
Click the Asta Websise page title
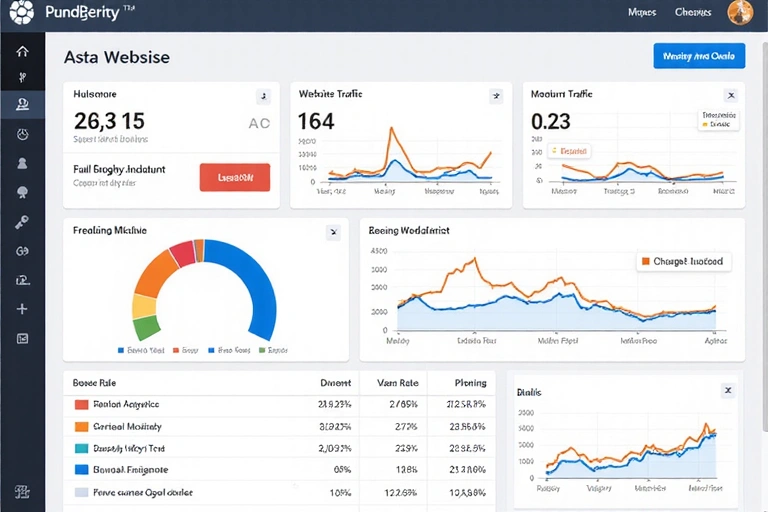[117, 57]
